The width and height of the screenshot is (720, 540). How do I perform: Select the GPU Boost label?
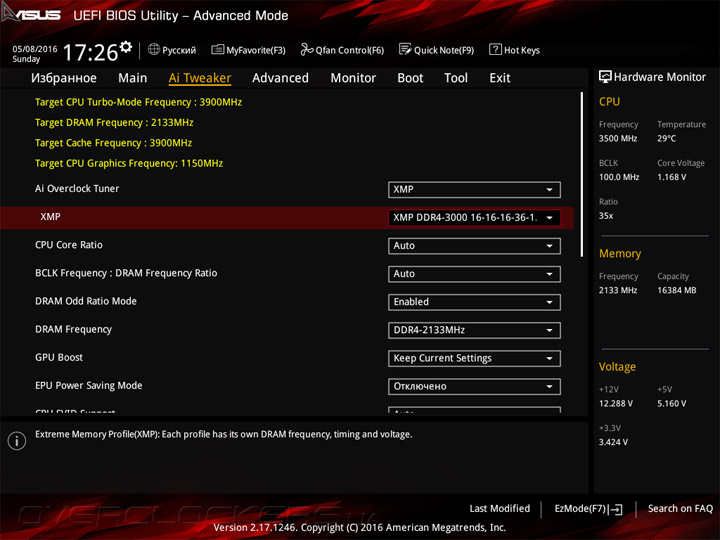(59, 357)
